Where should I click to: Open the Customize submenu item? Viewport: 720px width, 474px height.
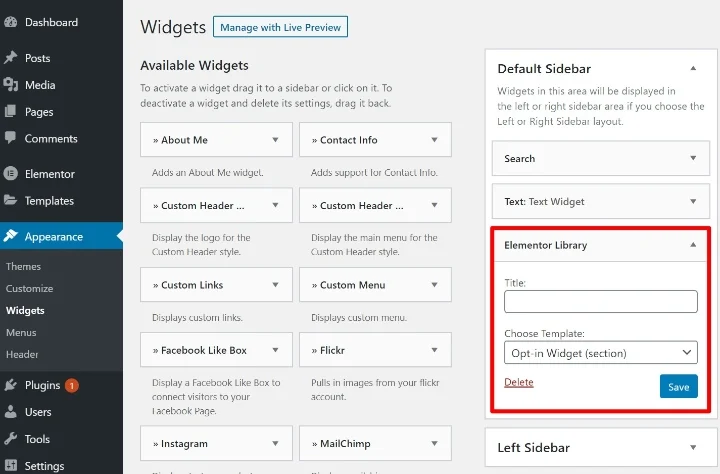pos(29,289)
